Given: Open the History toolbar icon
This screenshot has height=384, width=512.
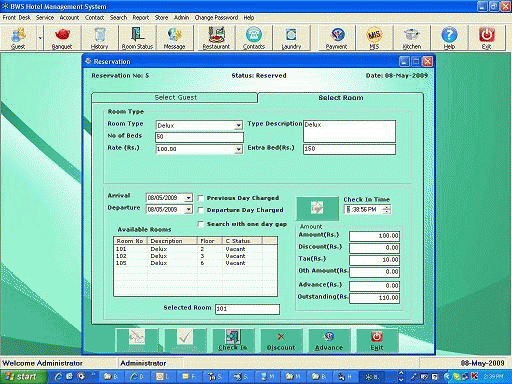Looking at the screenshot, I should (x=99, y=38).
